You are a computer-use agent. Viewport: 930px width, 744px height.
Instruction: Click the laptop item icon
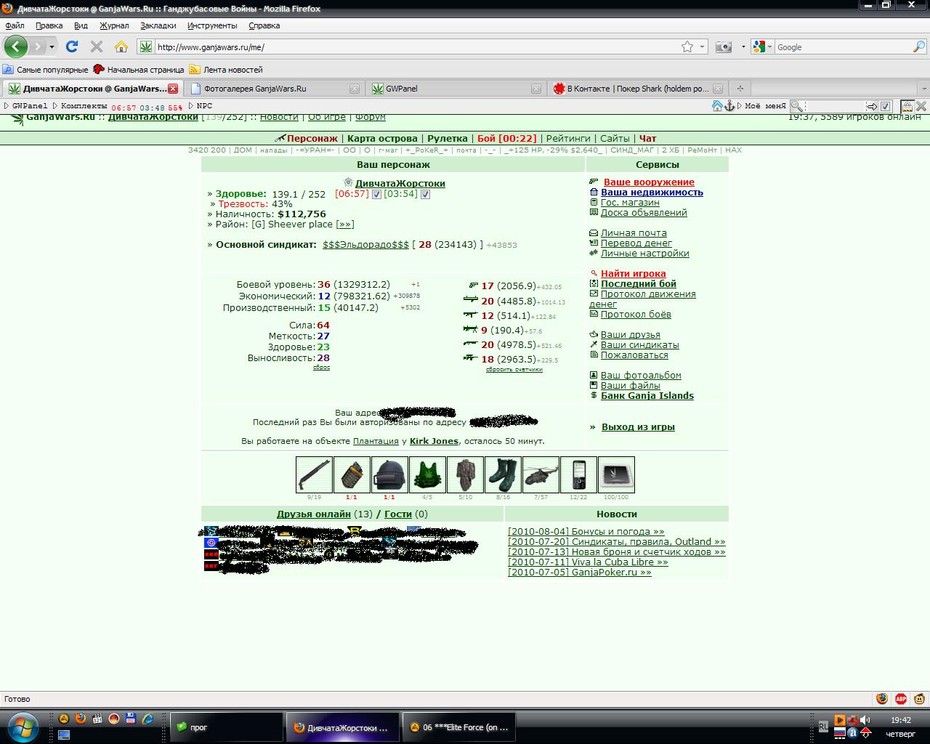616,475
